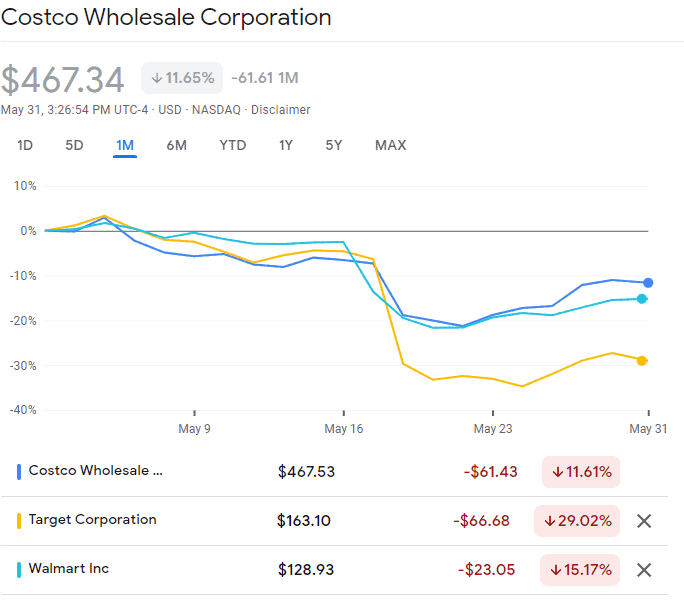Click Target yellow endpoint dot on chart
Screen dimensions: 684x601
642,360
